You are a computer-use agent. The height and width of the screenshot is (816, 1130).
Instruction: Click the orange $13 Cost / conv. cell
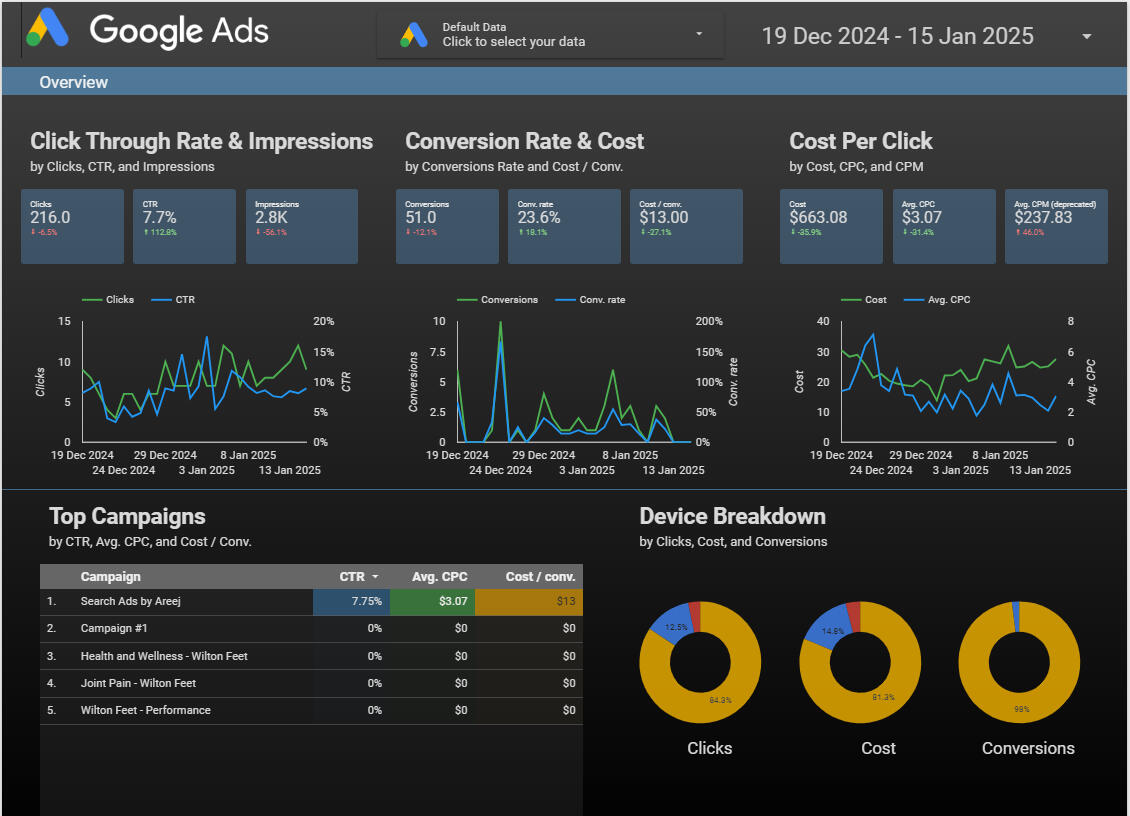[529, 602]
